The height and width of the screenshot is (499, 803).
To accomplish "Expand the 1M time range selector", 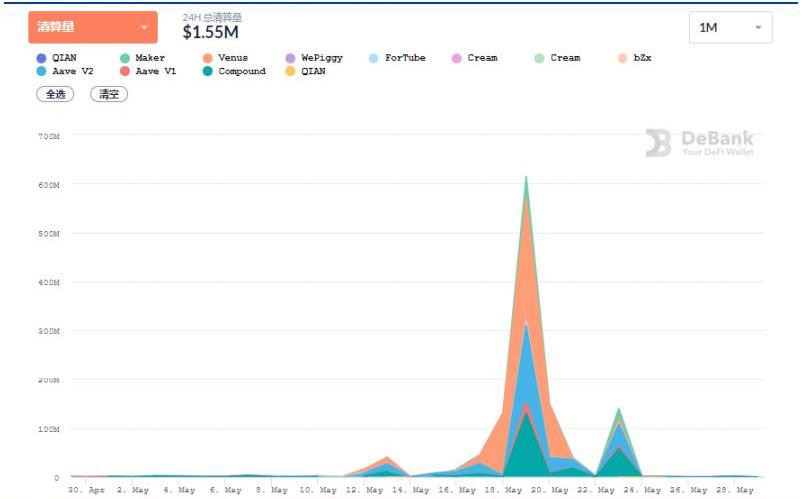I will coord(730,28).
